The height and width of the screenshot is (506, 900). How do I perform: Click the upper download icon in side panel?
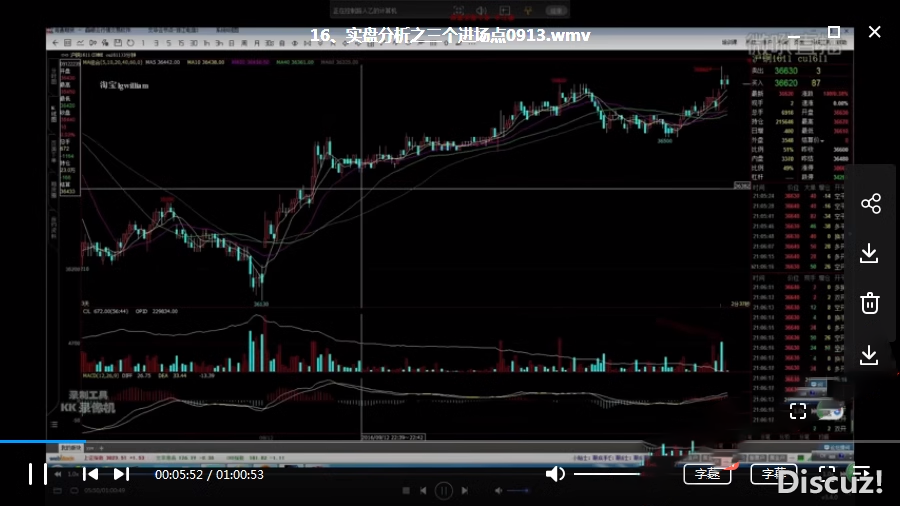[870, 253]
